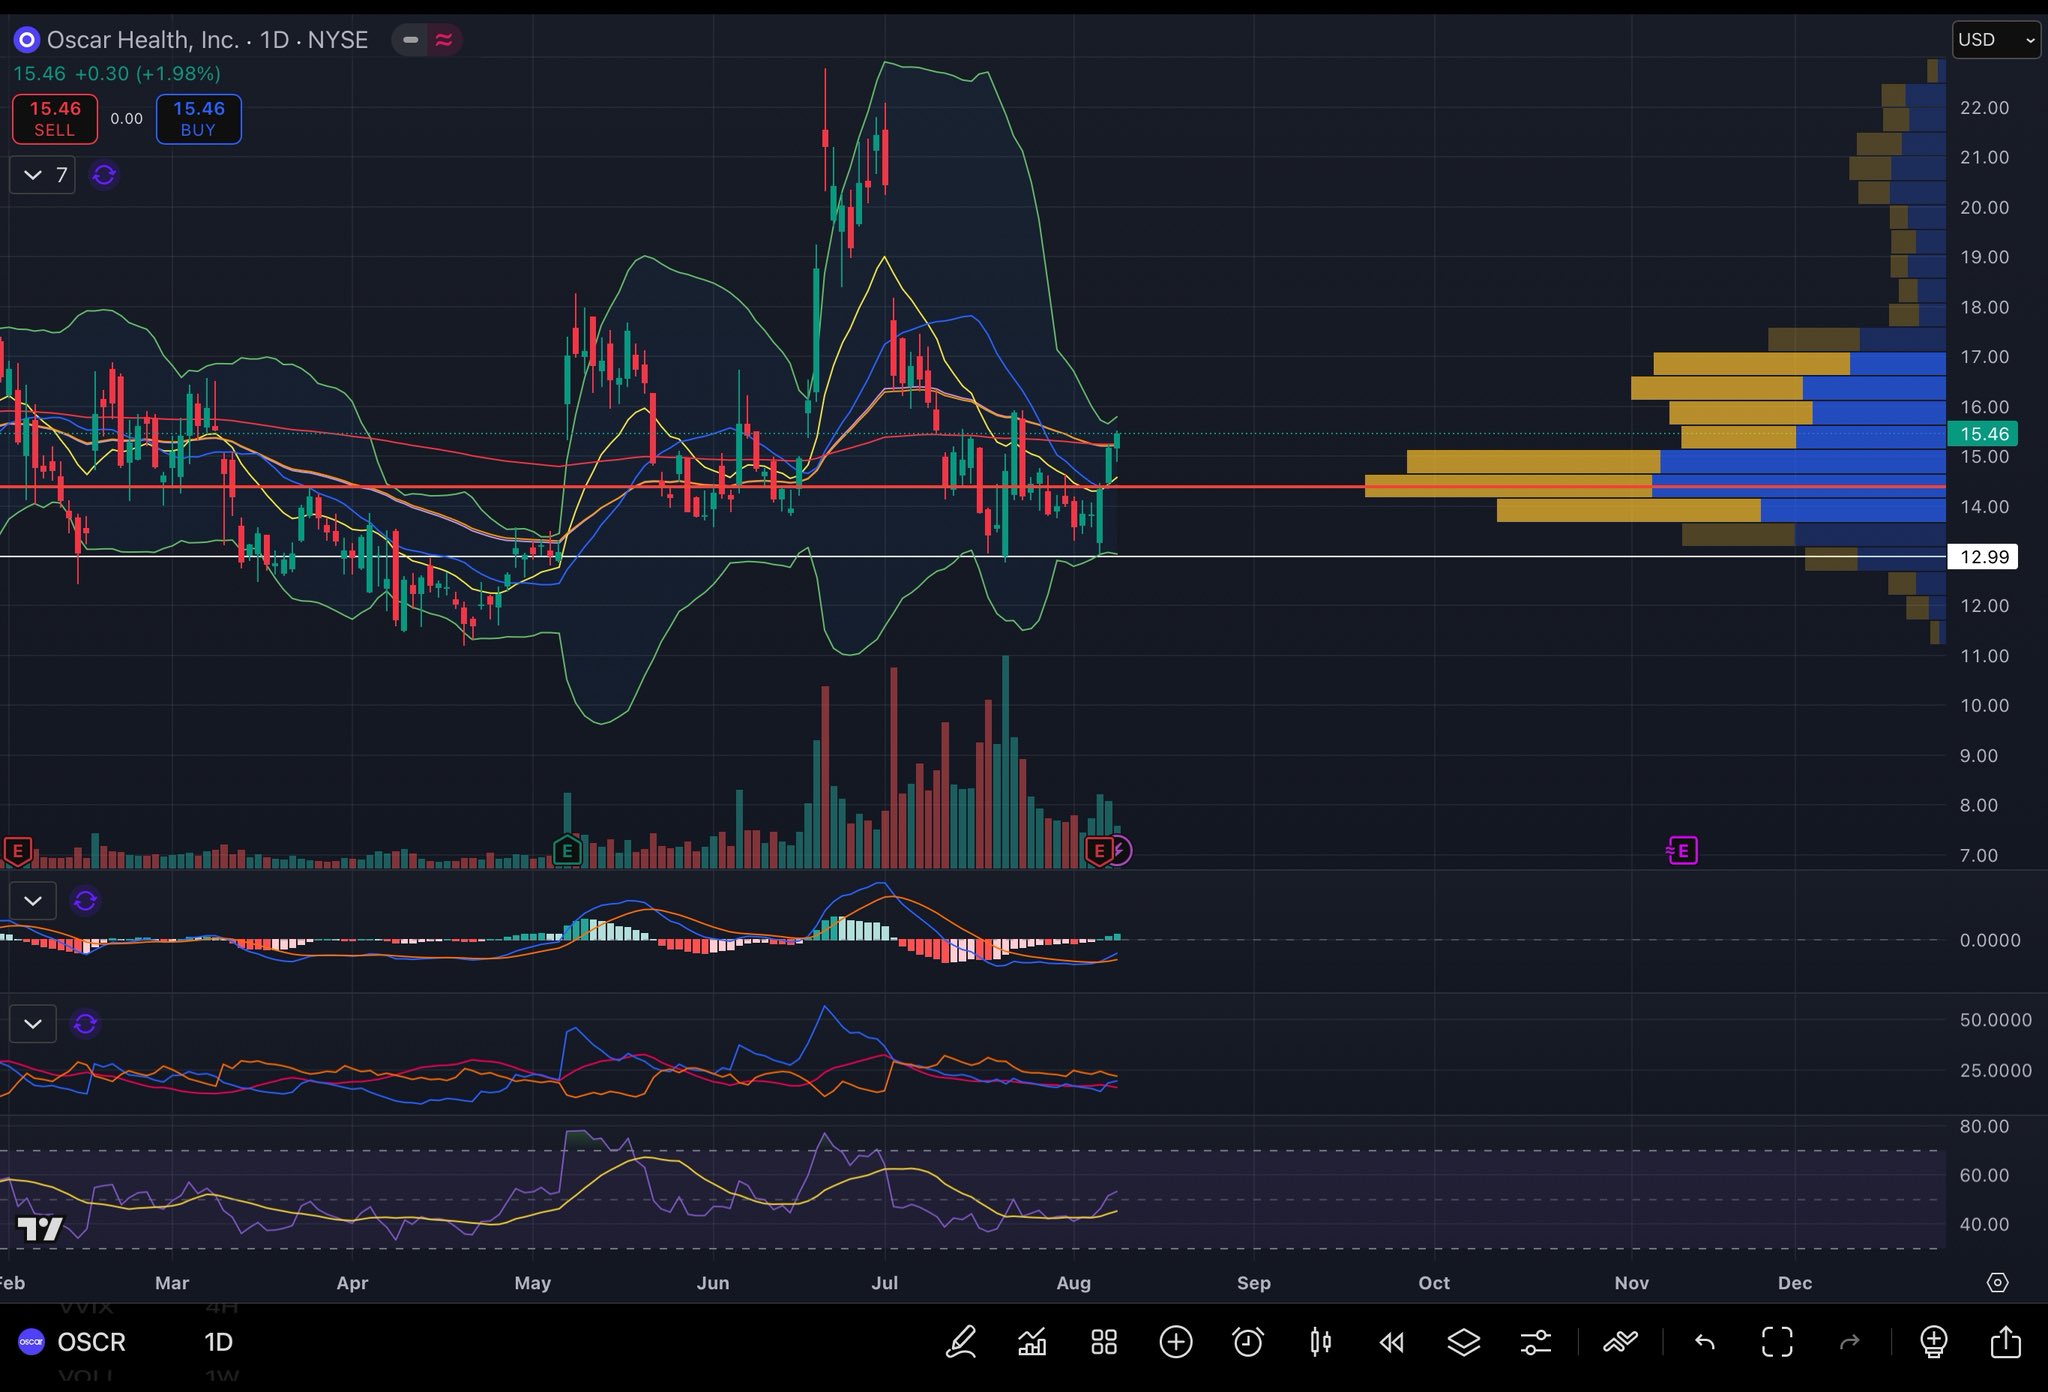Expand the collapsed 7 indicators legend
The width and height of the screenshot is (2048, 1392).
coord(43,175)
